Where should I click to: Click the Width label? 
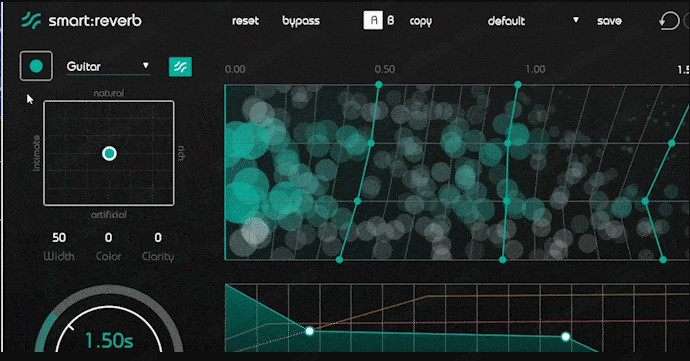coord(59,256)
